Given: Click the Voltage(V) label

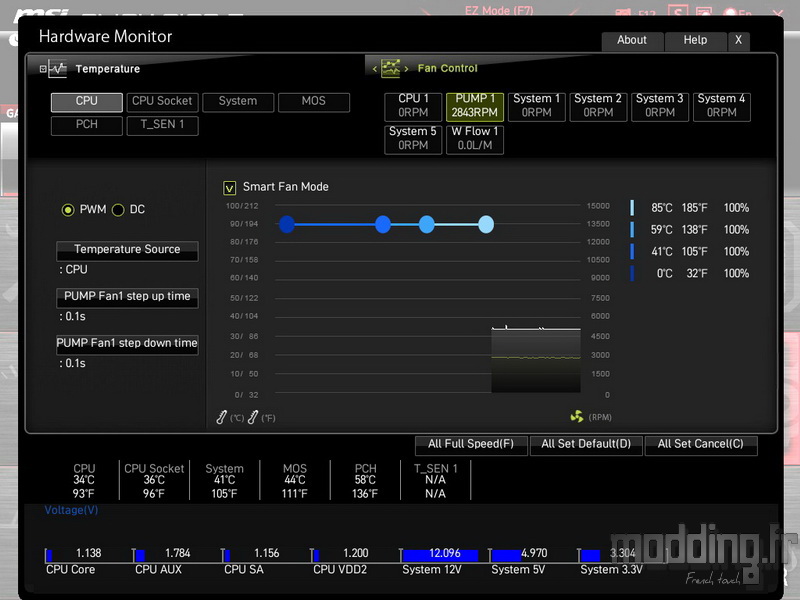Looking at the screenshot, I should 71,510.
